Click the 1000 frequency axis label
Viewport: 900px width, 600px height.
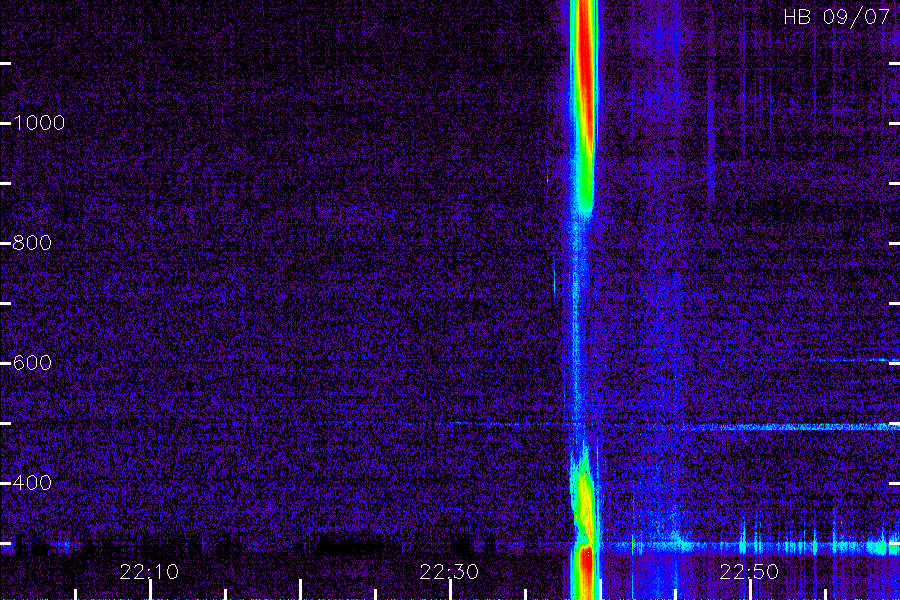point(39,122)
